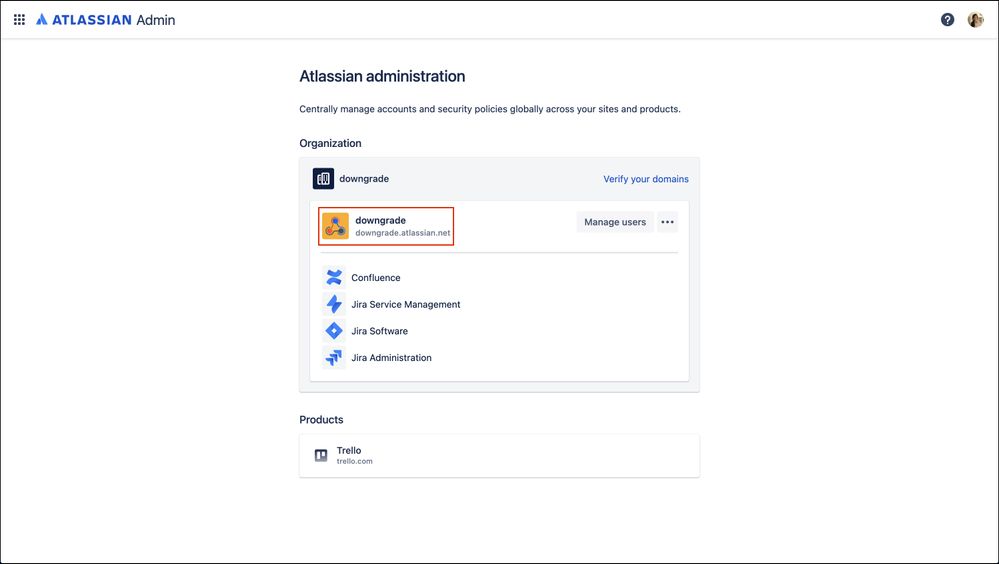This screenshot has width=999, height=564.
Task: Open Jira Administration link
Action: pyautogui.click(x=391, y=358)
